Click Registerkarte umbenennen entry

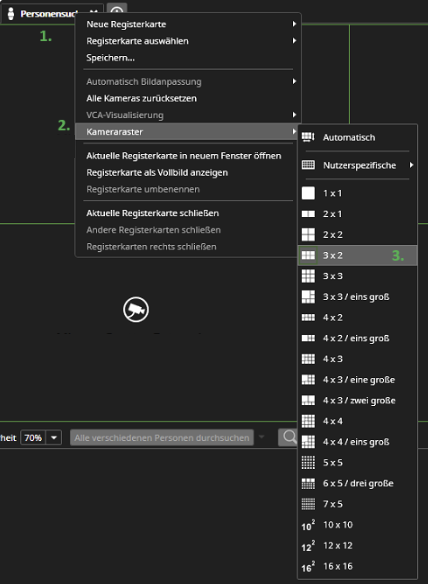(x=143, y=189)
